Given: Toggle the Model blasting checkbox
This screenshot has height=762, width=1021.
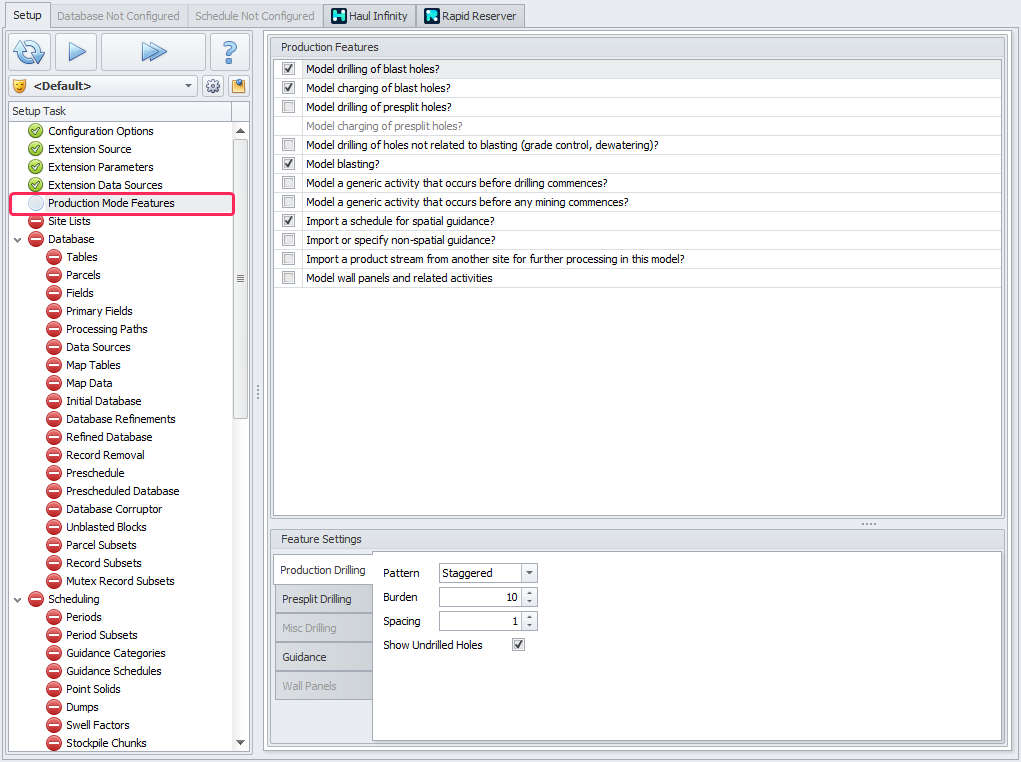Looking at the screenshot, I should (288, 163).
